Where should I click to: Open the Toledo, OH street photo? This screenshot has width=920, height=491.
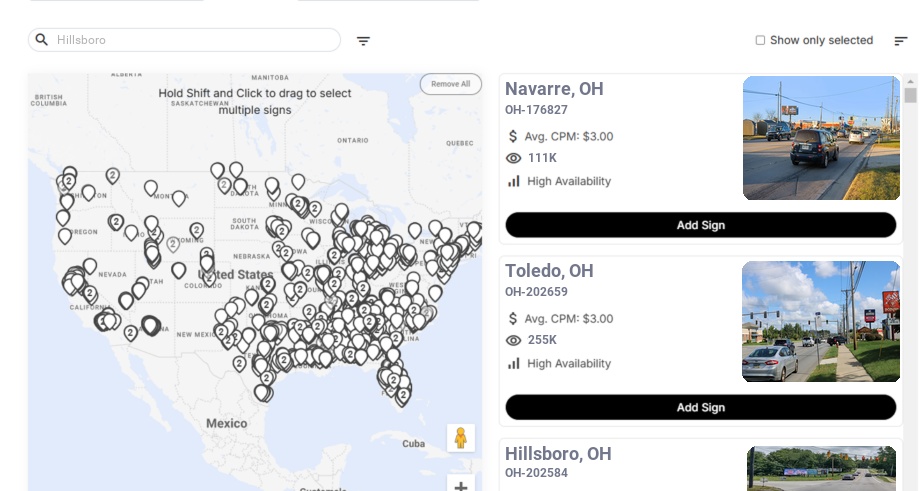click(x=821, y=321)
